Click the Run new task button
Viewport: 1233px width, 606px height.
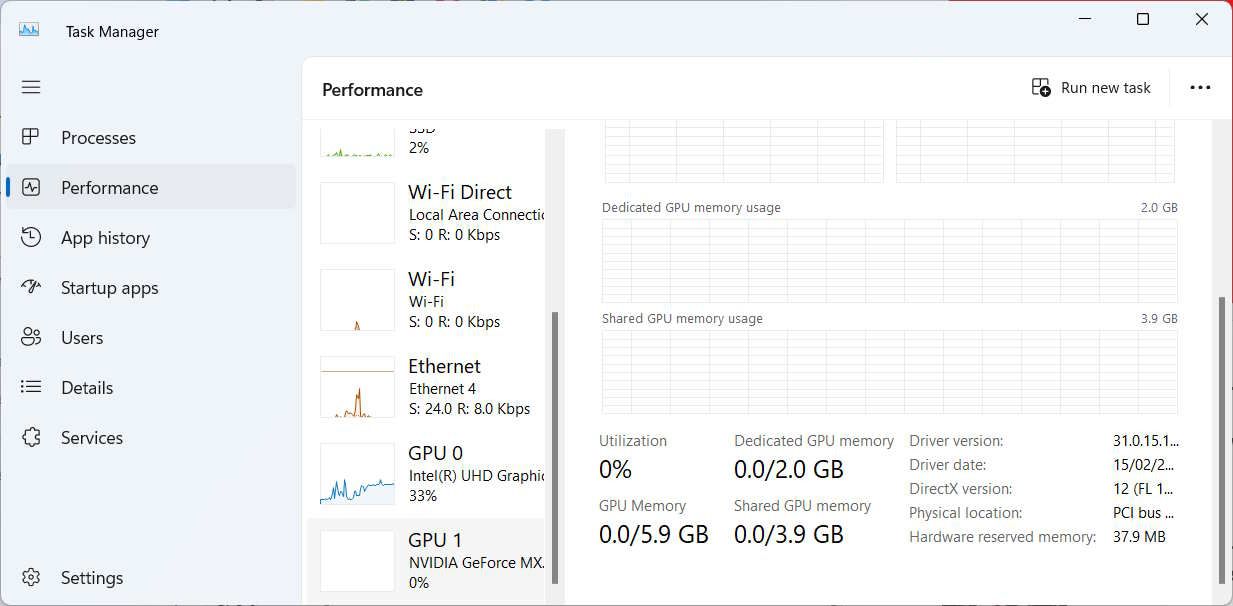coord(1090,87)
